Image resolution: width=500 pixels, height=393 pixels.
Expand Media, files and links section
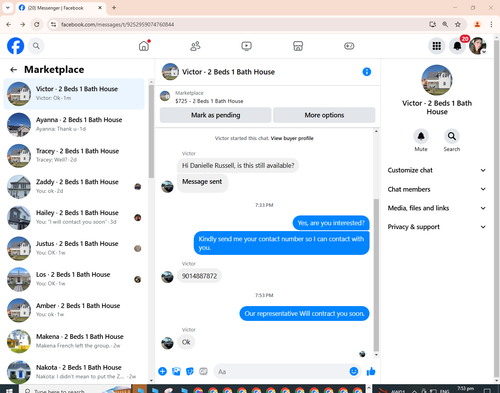(x=437, y=208)
